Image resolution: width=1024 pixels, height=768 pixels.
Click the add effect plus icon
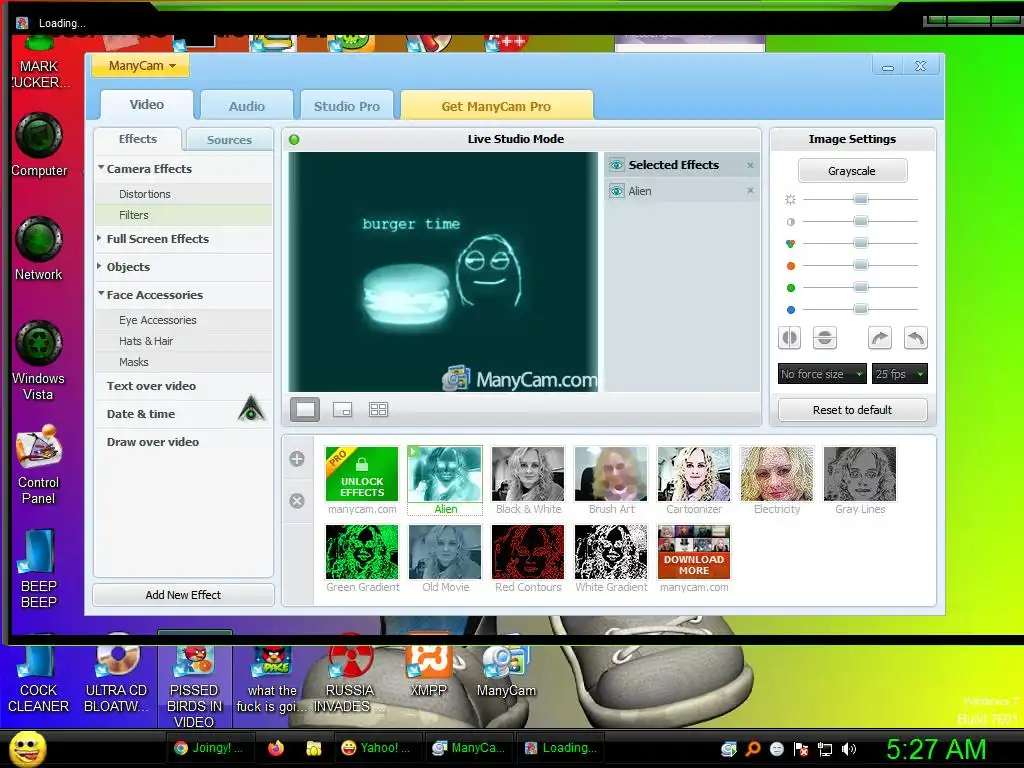pos(297,458)
